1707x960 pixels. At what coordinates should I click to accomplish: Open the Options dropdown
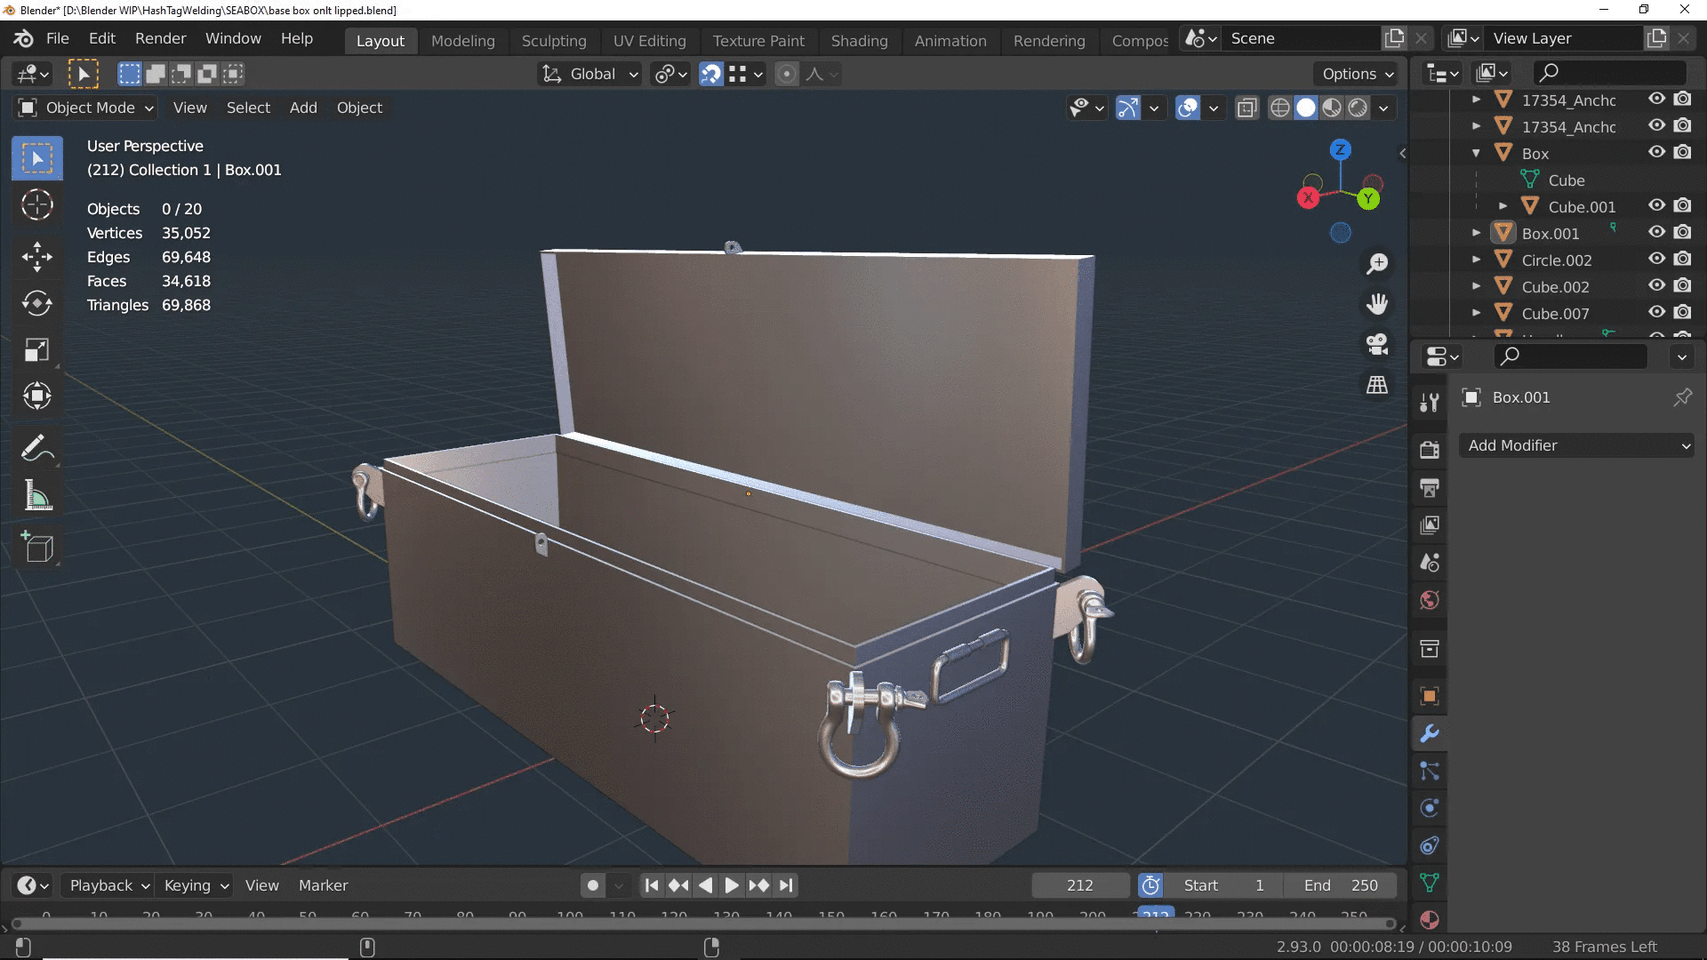(x=1357, y=74)
